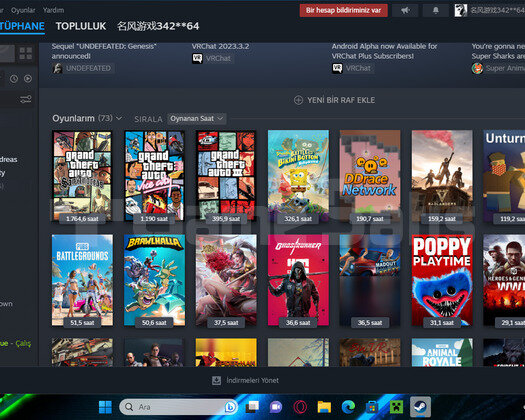The image size is (525, 420).
Task: Open the notifications bell icon
Action: pos(436,10)
